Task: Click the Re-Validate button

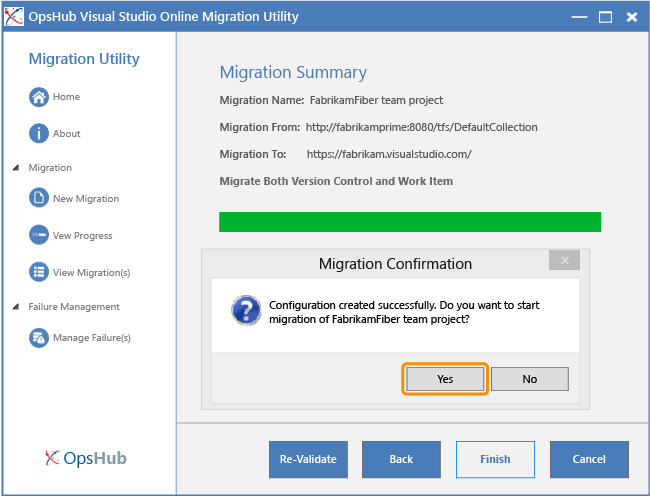Action: tap(308, 459)
